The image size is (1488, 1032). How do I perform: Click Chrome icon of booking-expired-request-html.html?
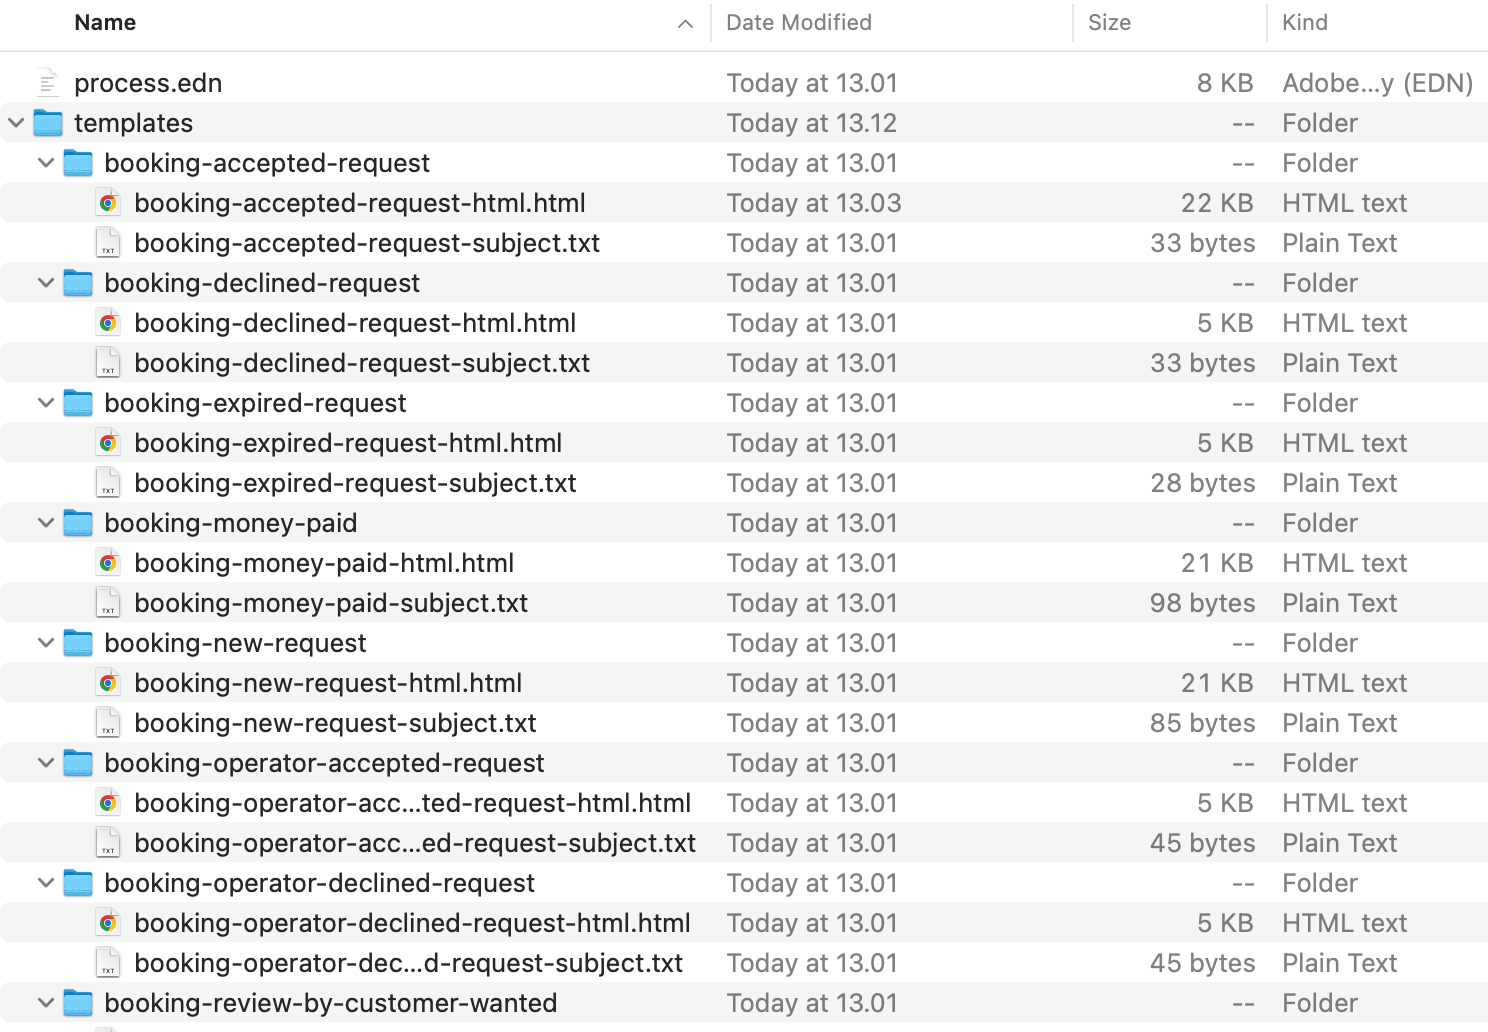pyautogui.click(x=108, y=443)
